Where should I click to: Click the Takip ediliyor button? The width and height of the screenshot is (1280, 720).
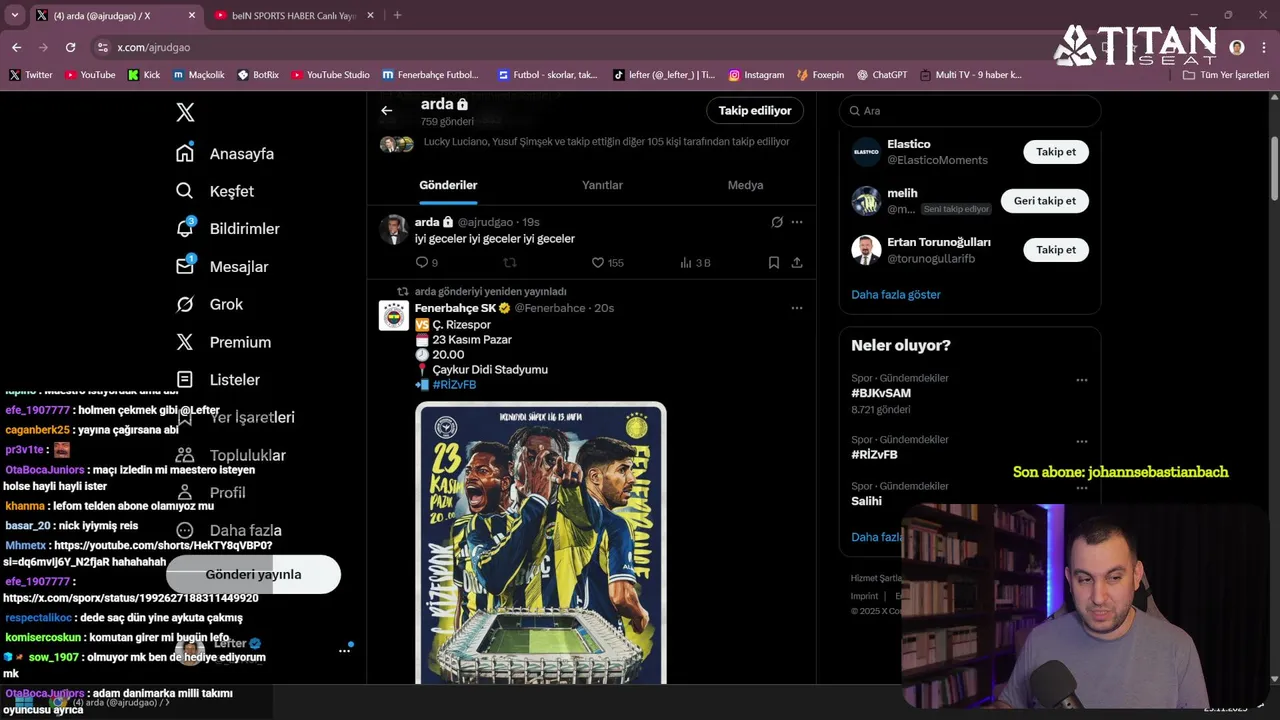755,110
